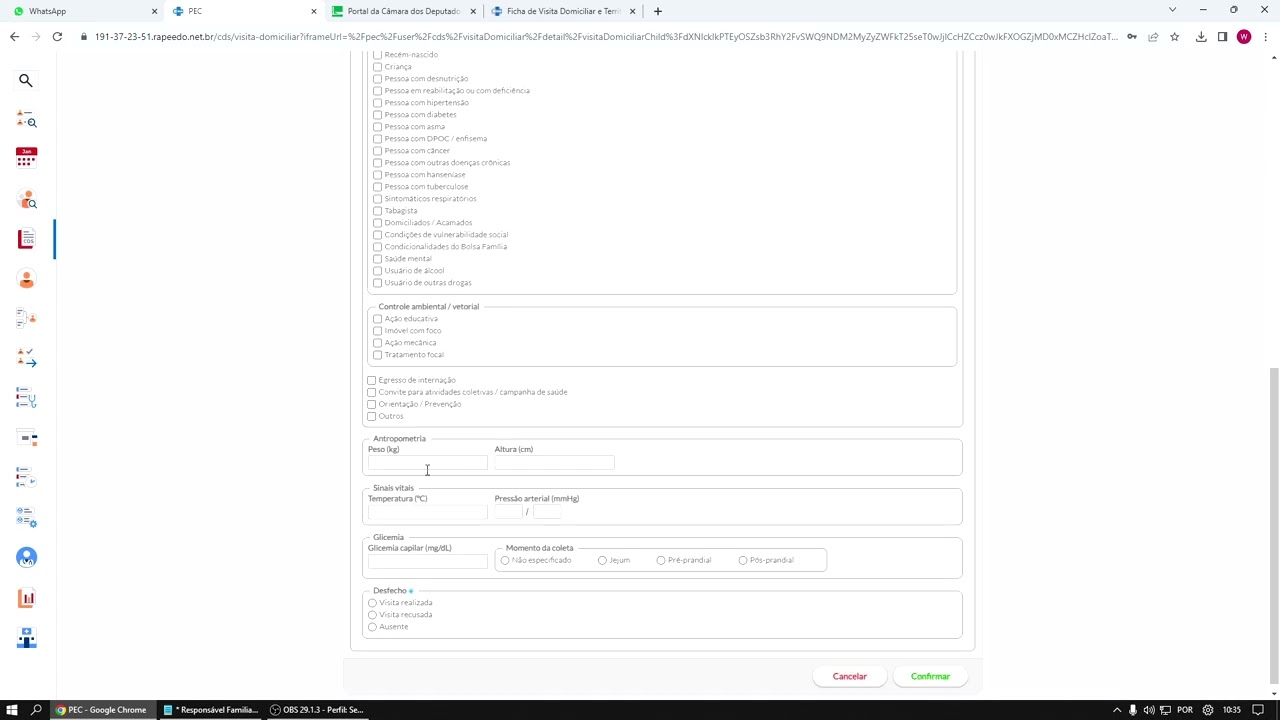Open the blue round family sidebar icon
Screen dimensions: 1280x720
26,557
